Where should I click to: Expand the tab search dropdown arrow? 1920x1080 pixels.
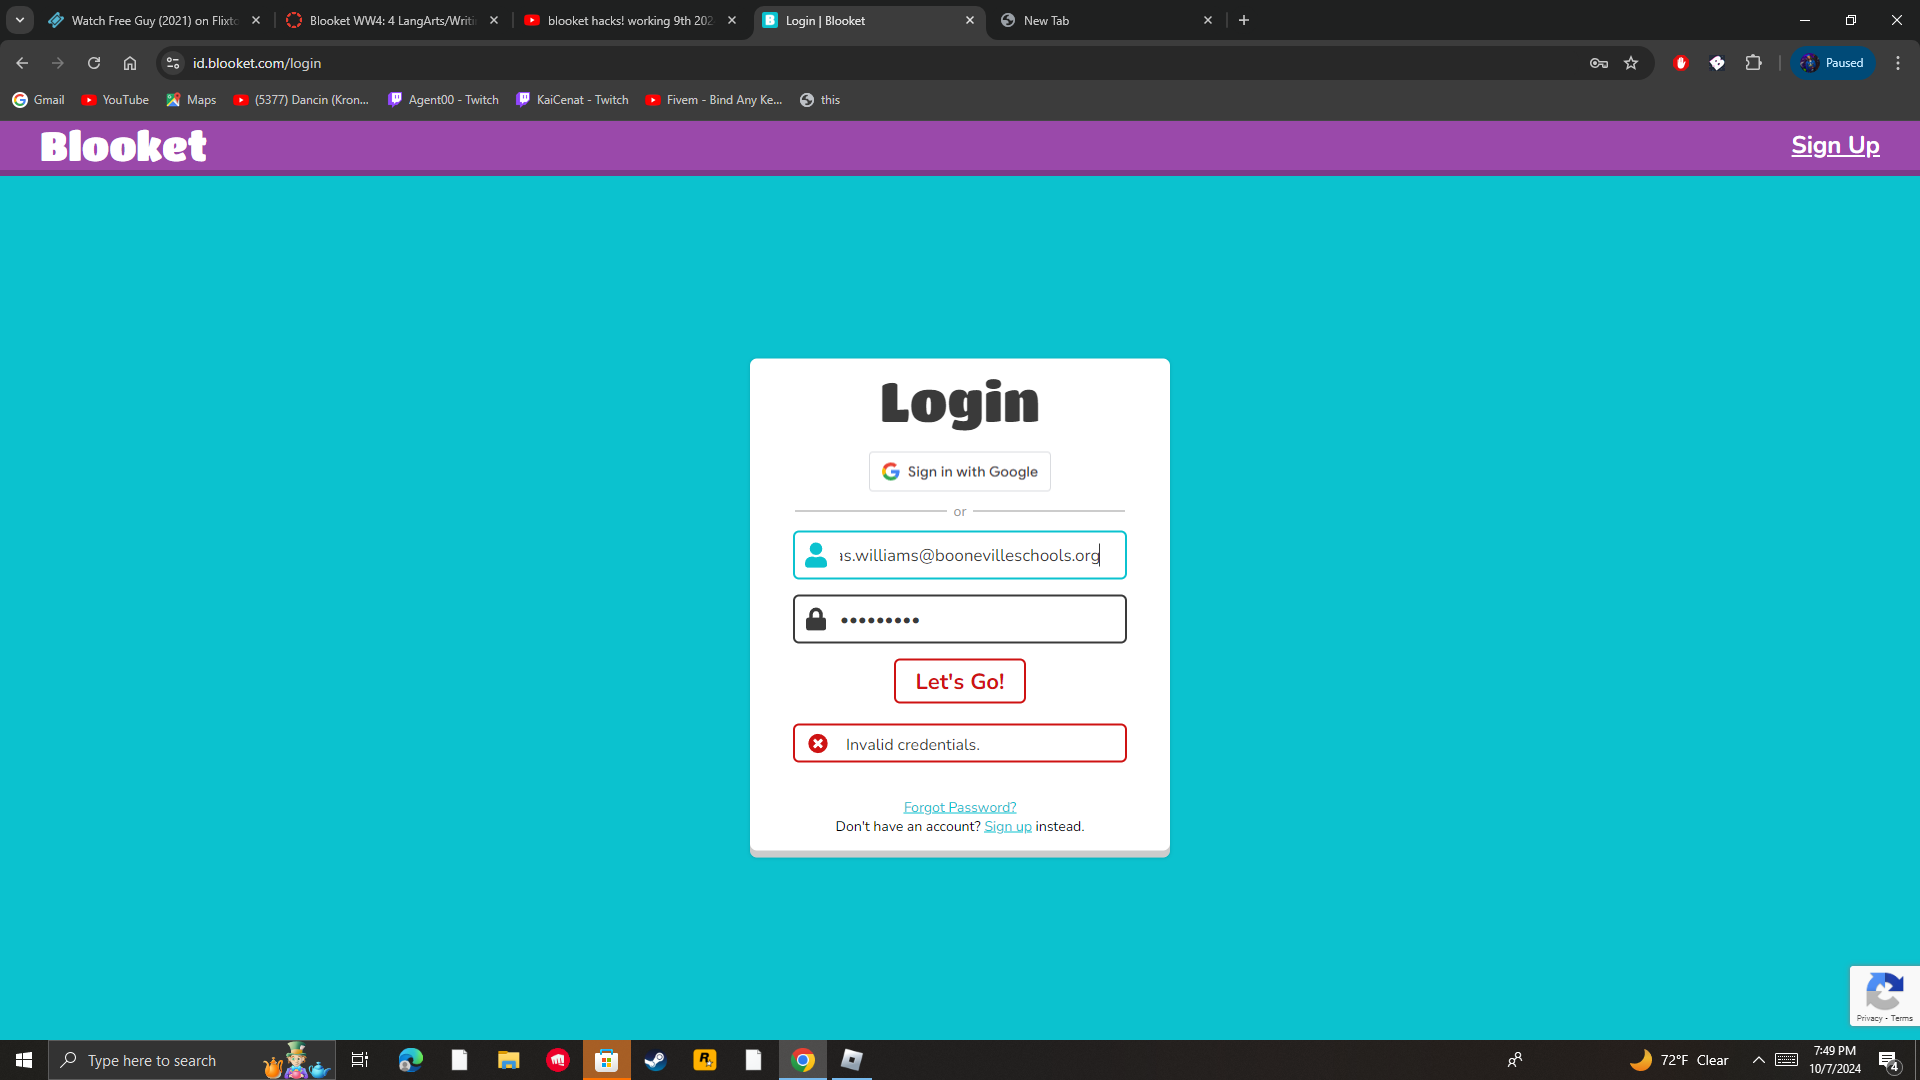[x=20, y=20]
